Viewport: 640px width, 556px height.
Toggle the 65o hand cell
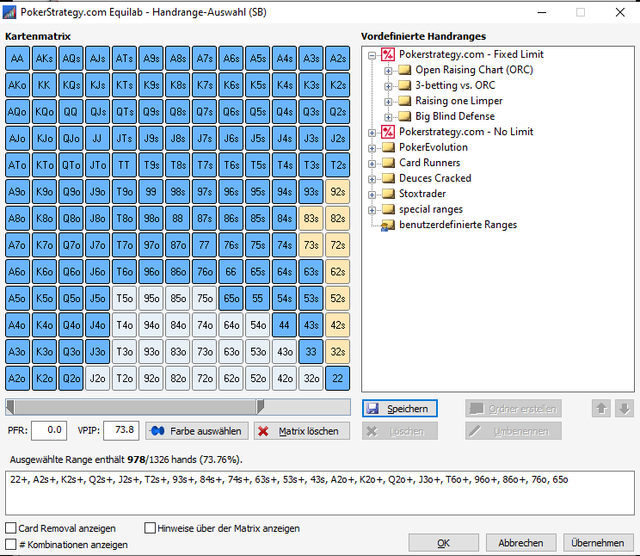pyautogui.click(x=231, y=298)
